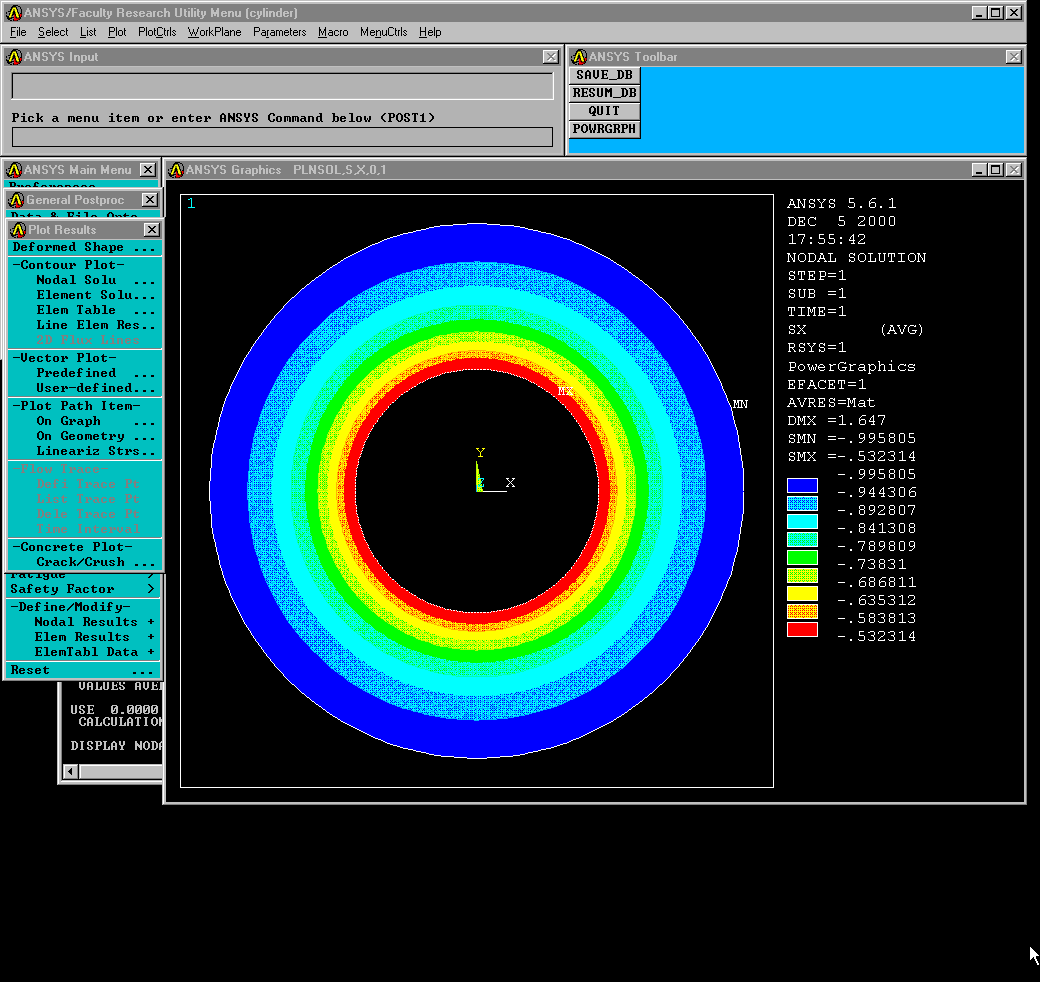Click ANSYS logo icon in General Postproc title

click(17, 200)
